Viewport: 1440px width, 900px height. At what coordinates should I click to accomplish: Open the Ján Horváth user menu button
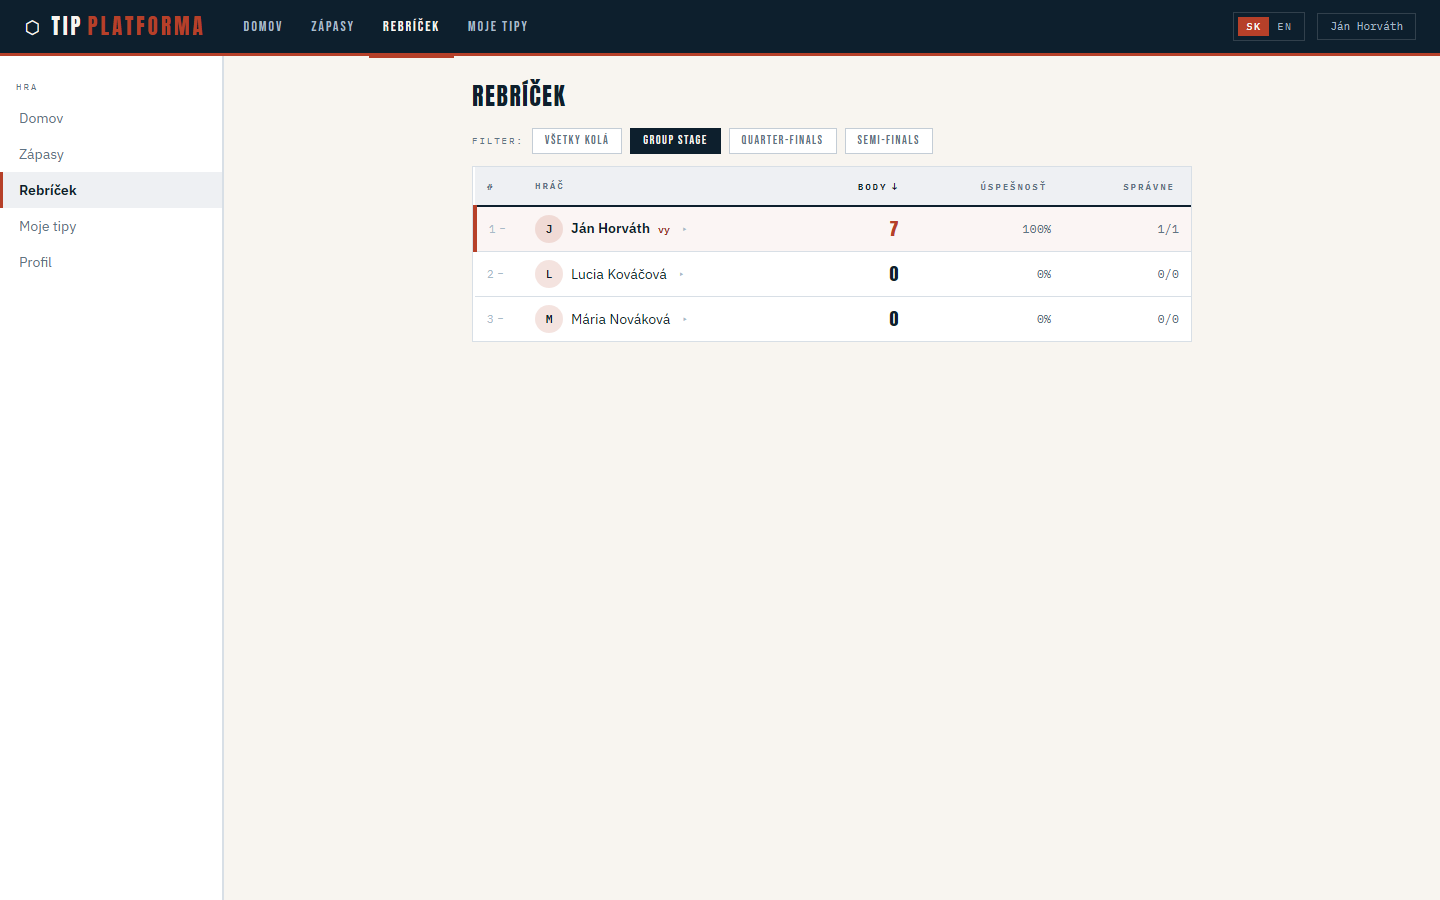1366,27
